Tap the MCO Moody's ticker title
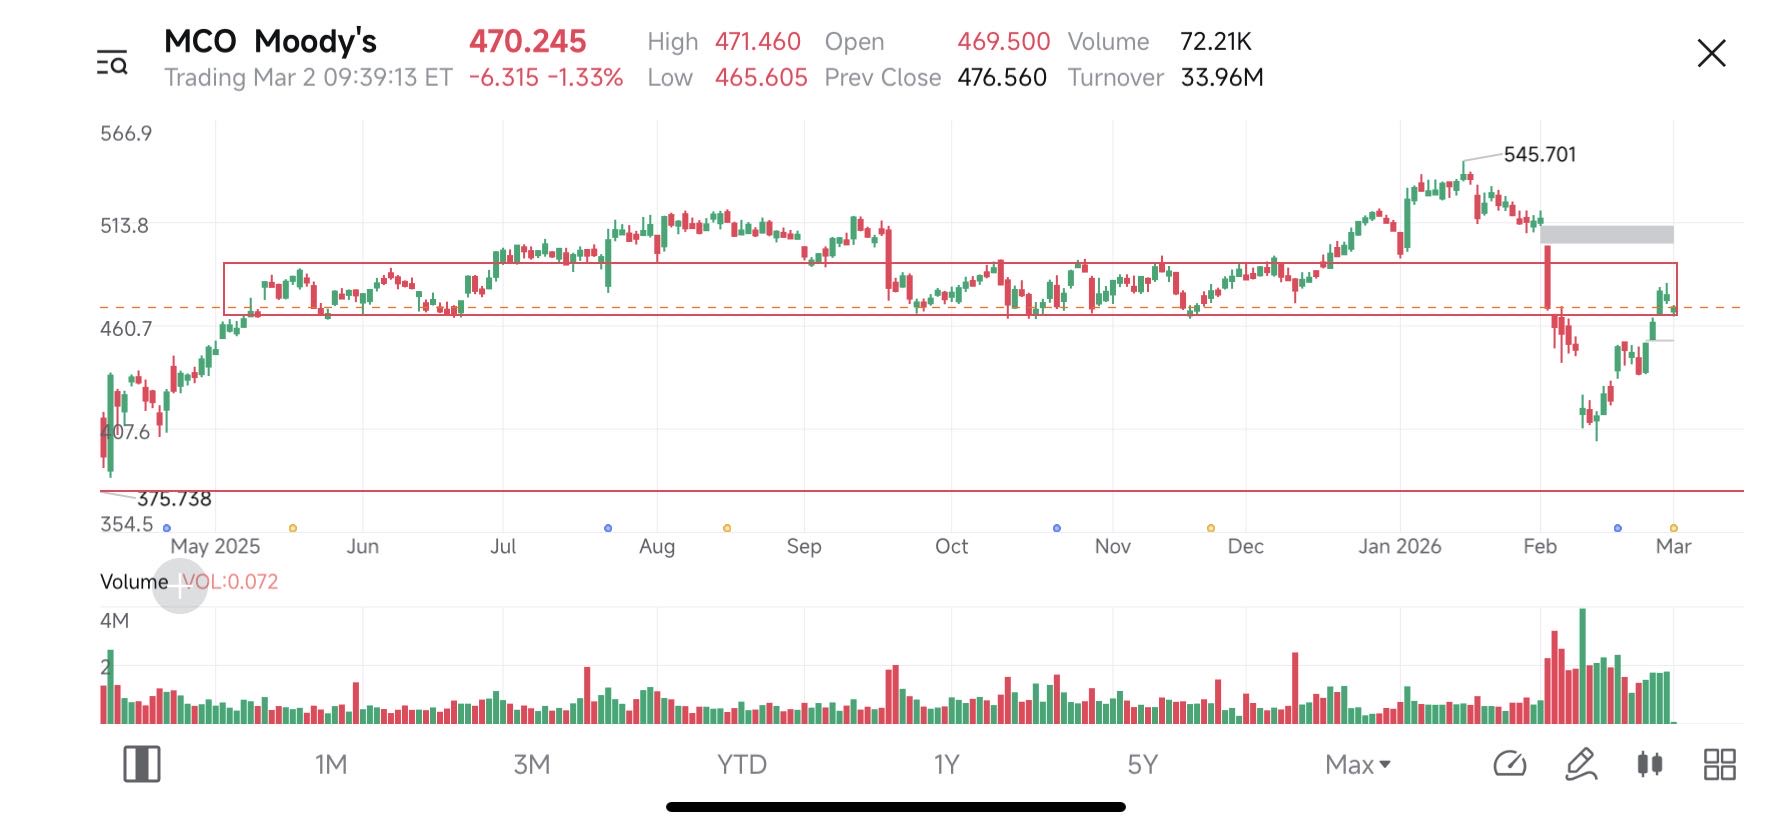This screenshot has height=828, width=1792. [x=270, y=42]
